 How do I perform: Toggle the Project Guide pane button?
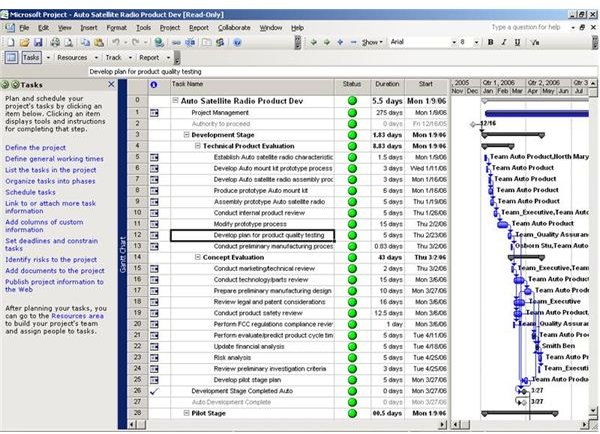11,58
